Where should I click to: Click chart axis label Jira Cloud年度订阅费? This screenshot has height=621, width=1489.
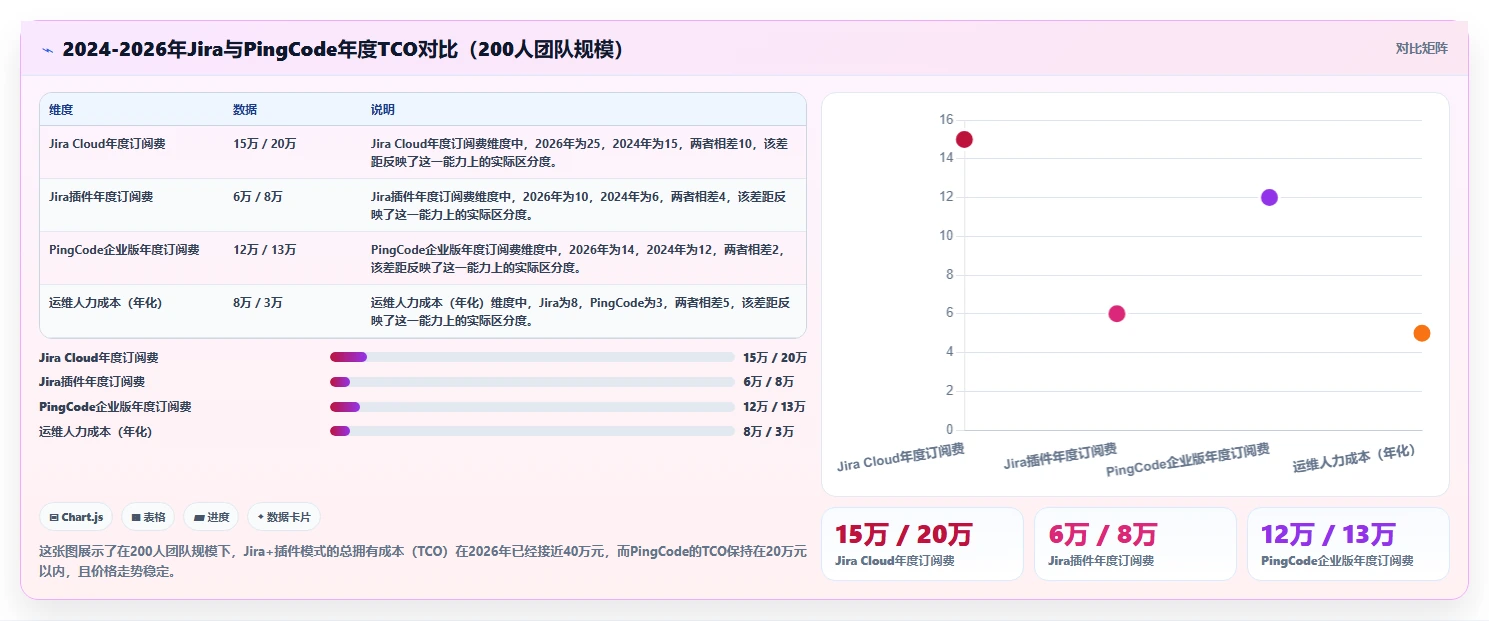click(901, 458)
